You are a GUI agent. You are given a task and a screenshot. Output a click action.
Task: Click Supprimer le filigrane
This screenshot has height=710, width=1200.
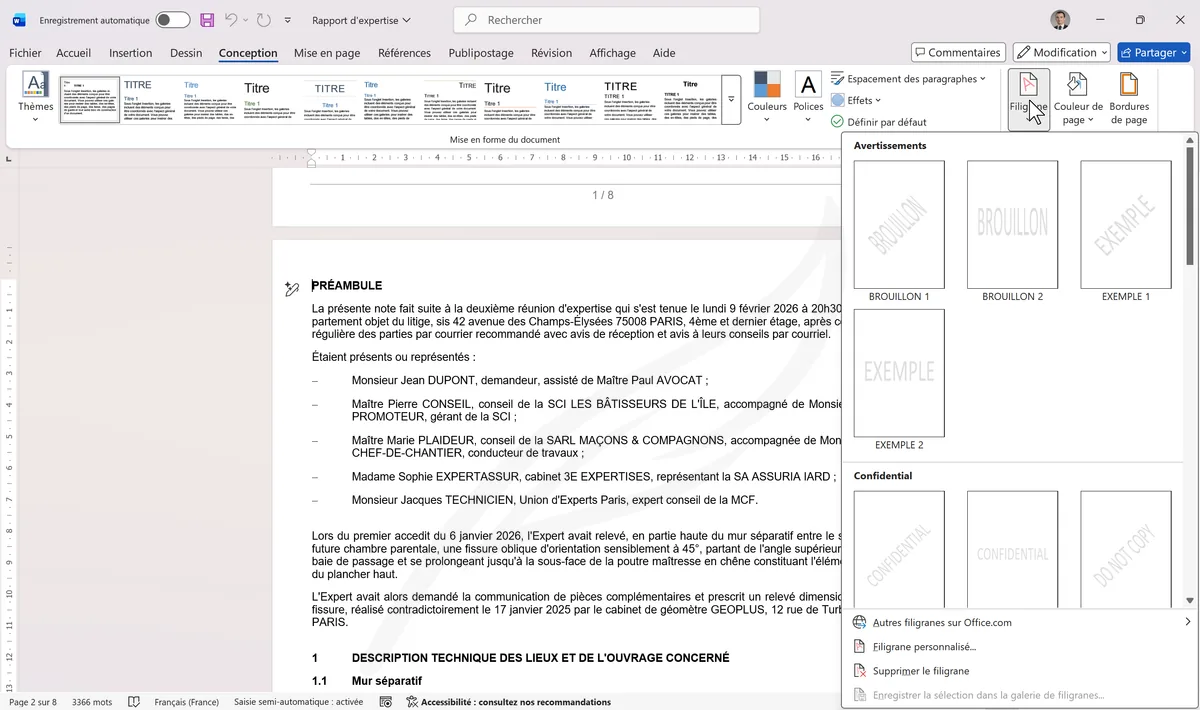(x=920, y=670)
